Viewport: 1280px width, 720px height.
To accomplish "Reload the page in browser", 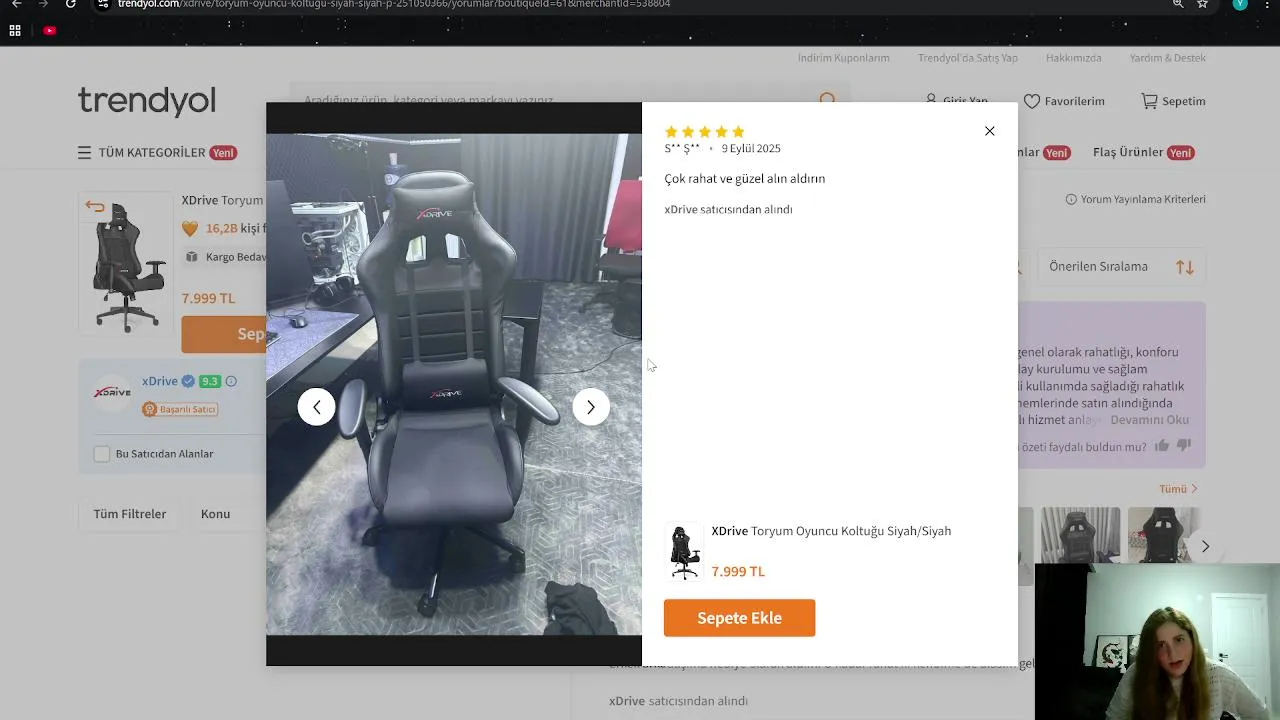I will pyautogui.click(x=70, y=4).
